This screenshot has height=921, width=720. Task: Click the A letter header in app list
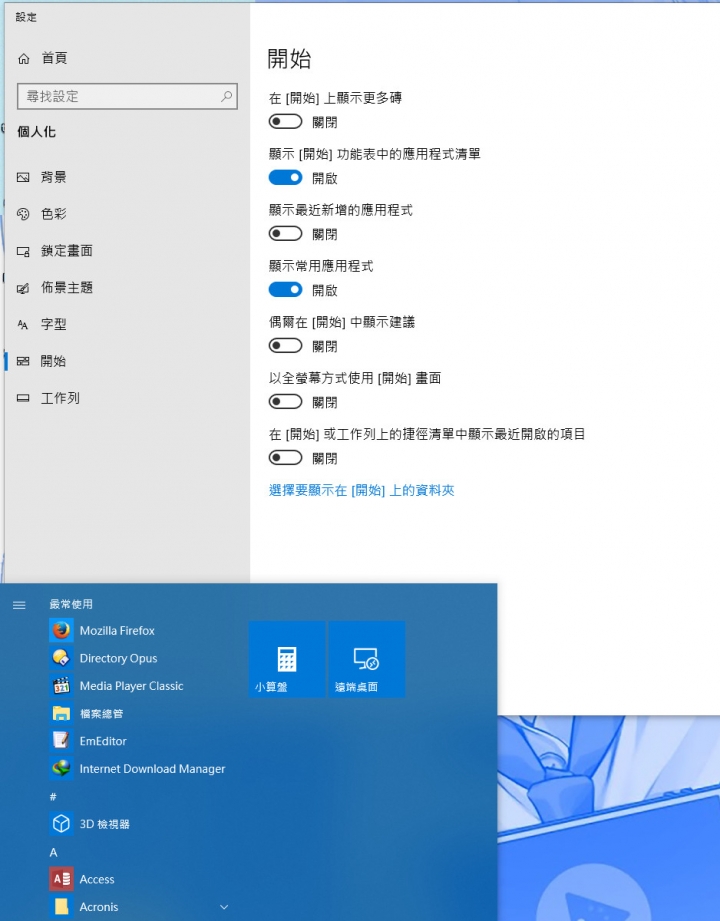(x=53, y=852)
